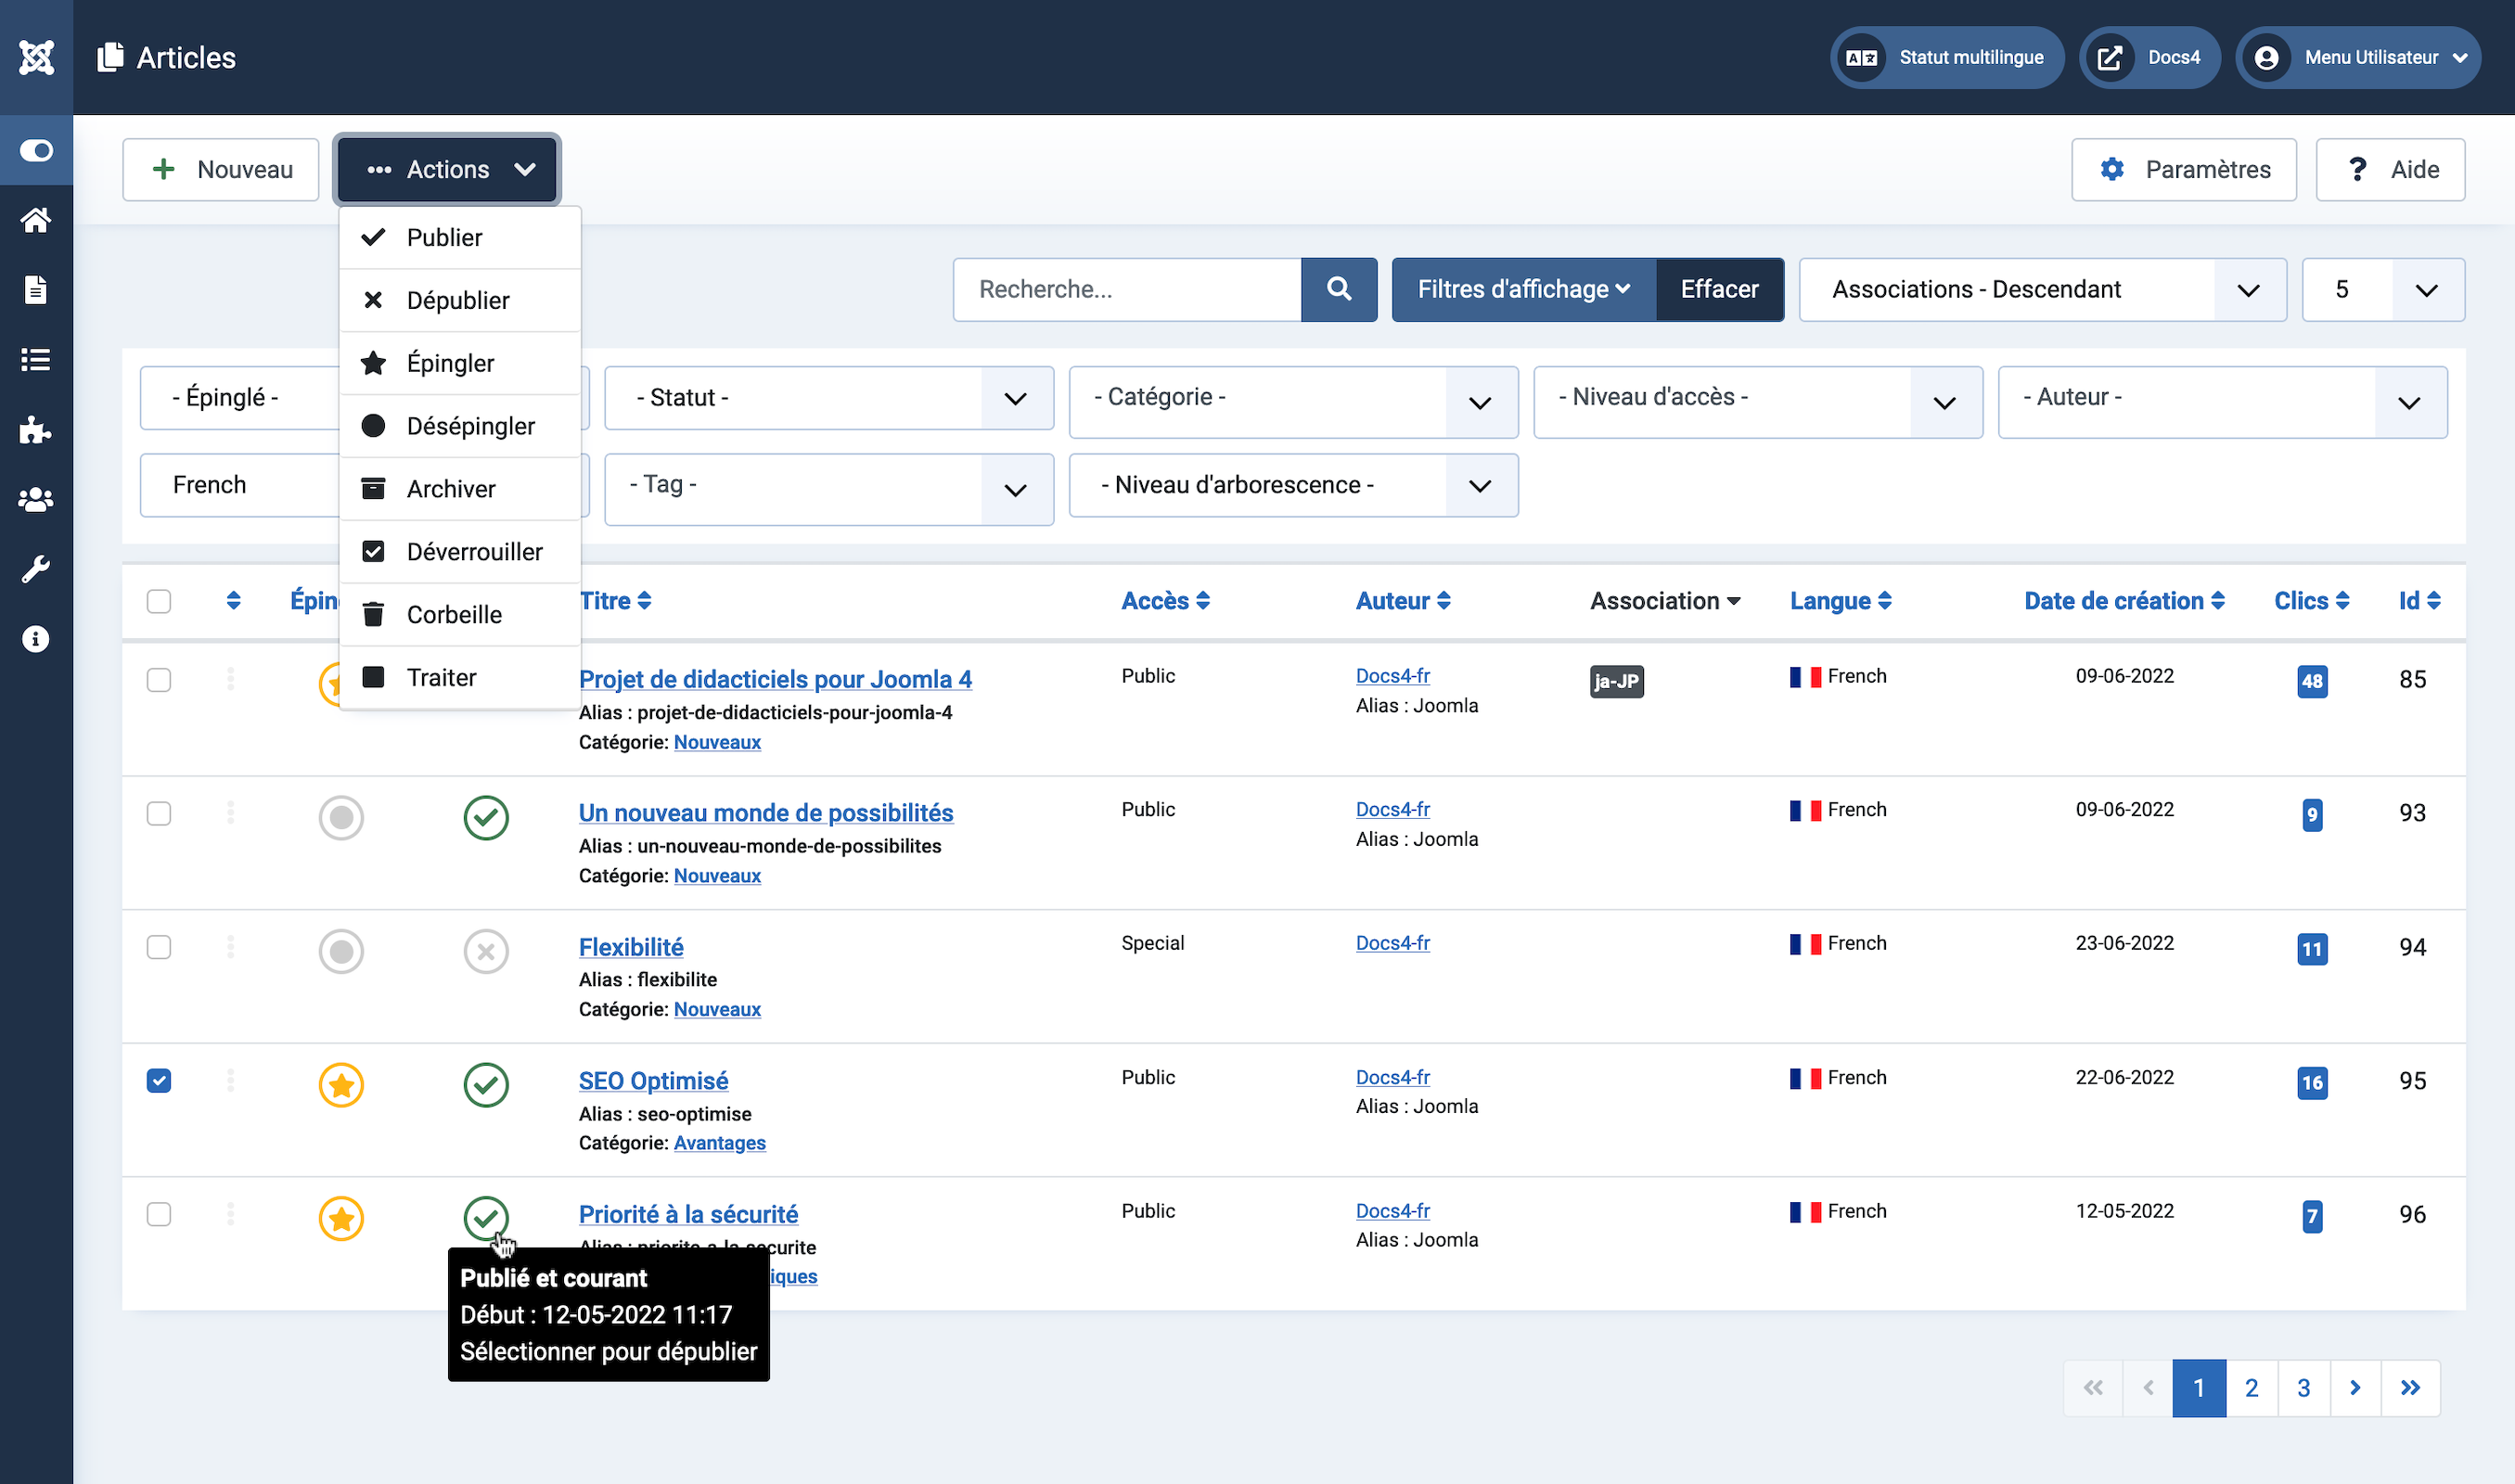Viewport: 2515px width, 1484px height.
Task: Open the list limit 5 dropdown
Action: [2383, 290]
